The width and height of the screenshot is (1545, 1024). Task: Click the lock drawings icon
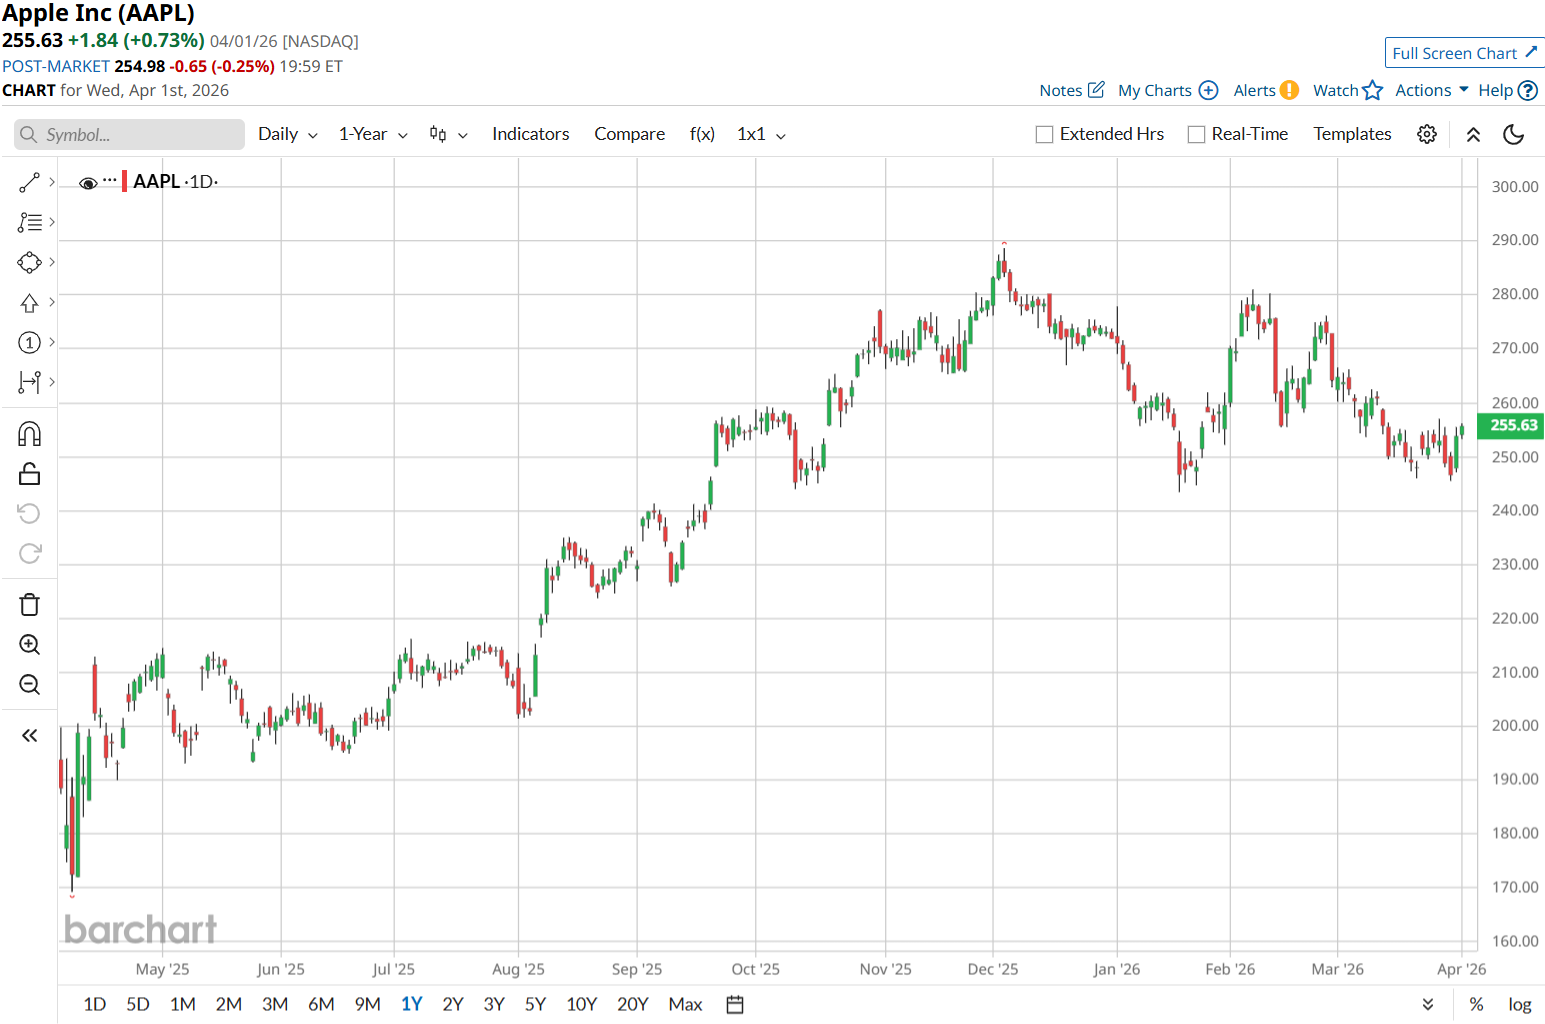coord(29,474)
